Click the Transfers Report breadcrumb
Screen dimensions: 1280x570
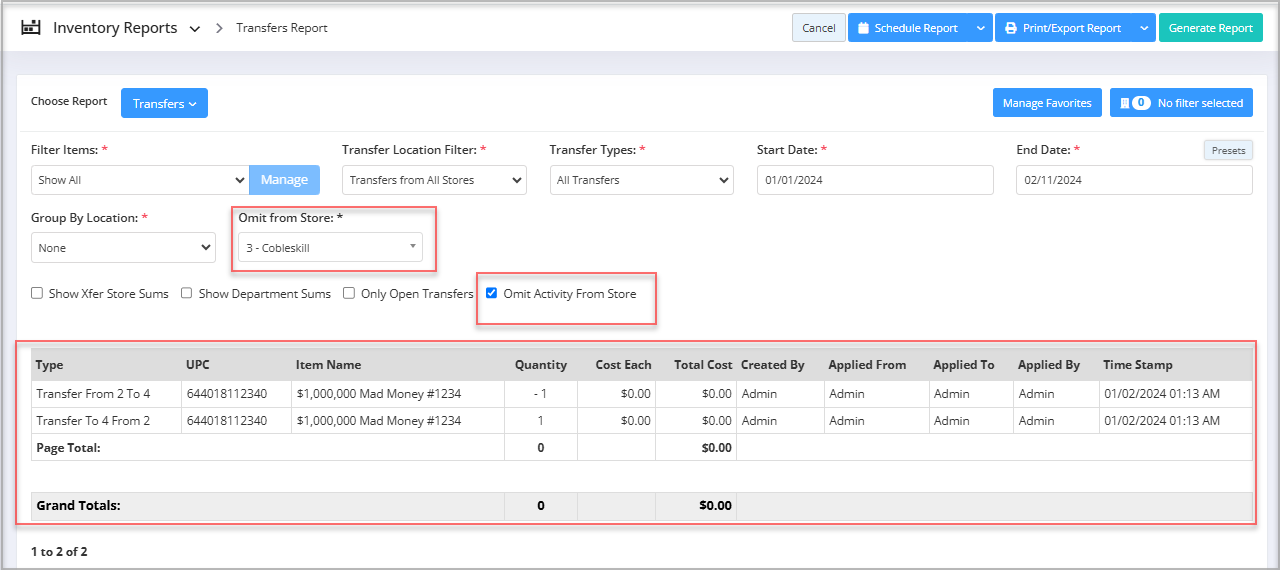pos(282,28)
